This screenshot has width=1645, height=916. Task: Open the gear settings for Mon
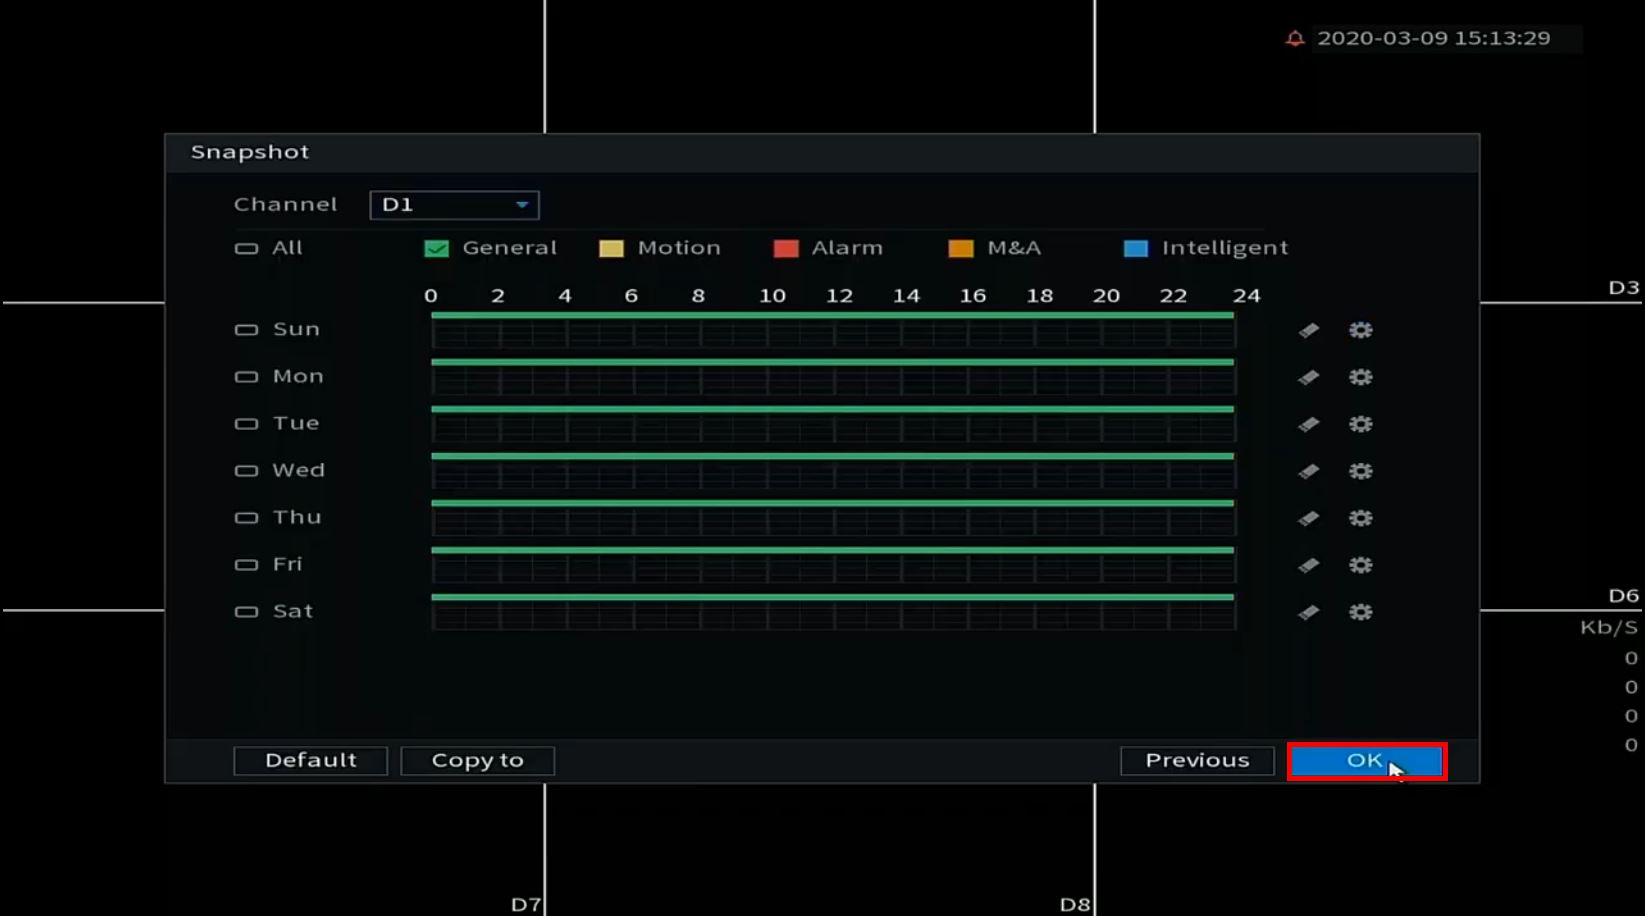1360,377
